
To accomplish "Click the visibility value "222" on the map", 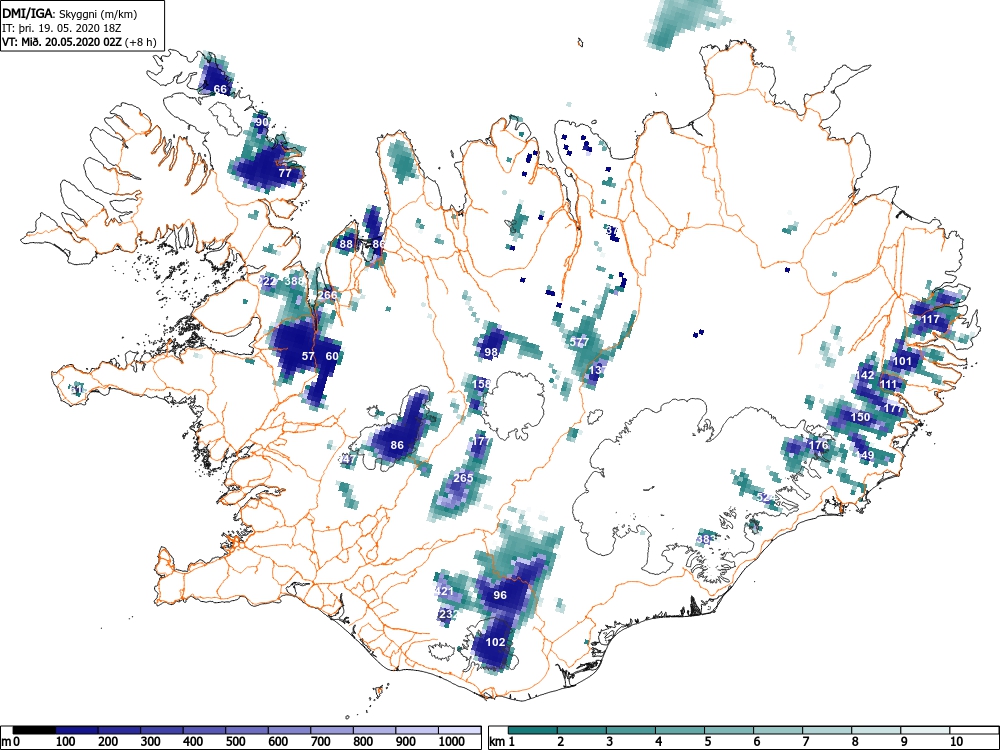I will pos(267,281).
